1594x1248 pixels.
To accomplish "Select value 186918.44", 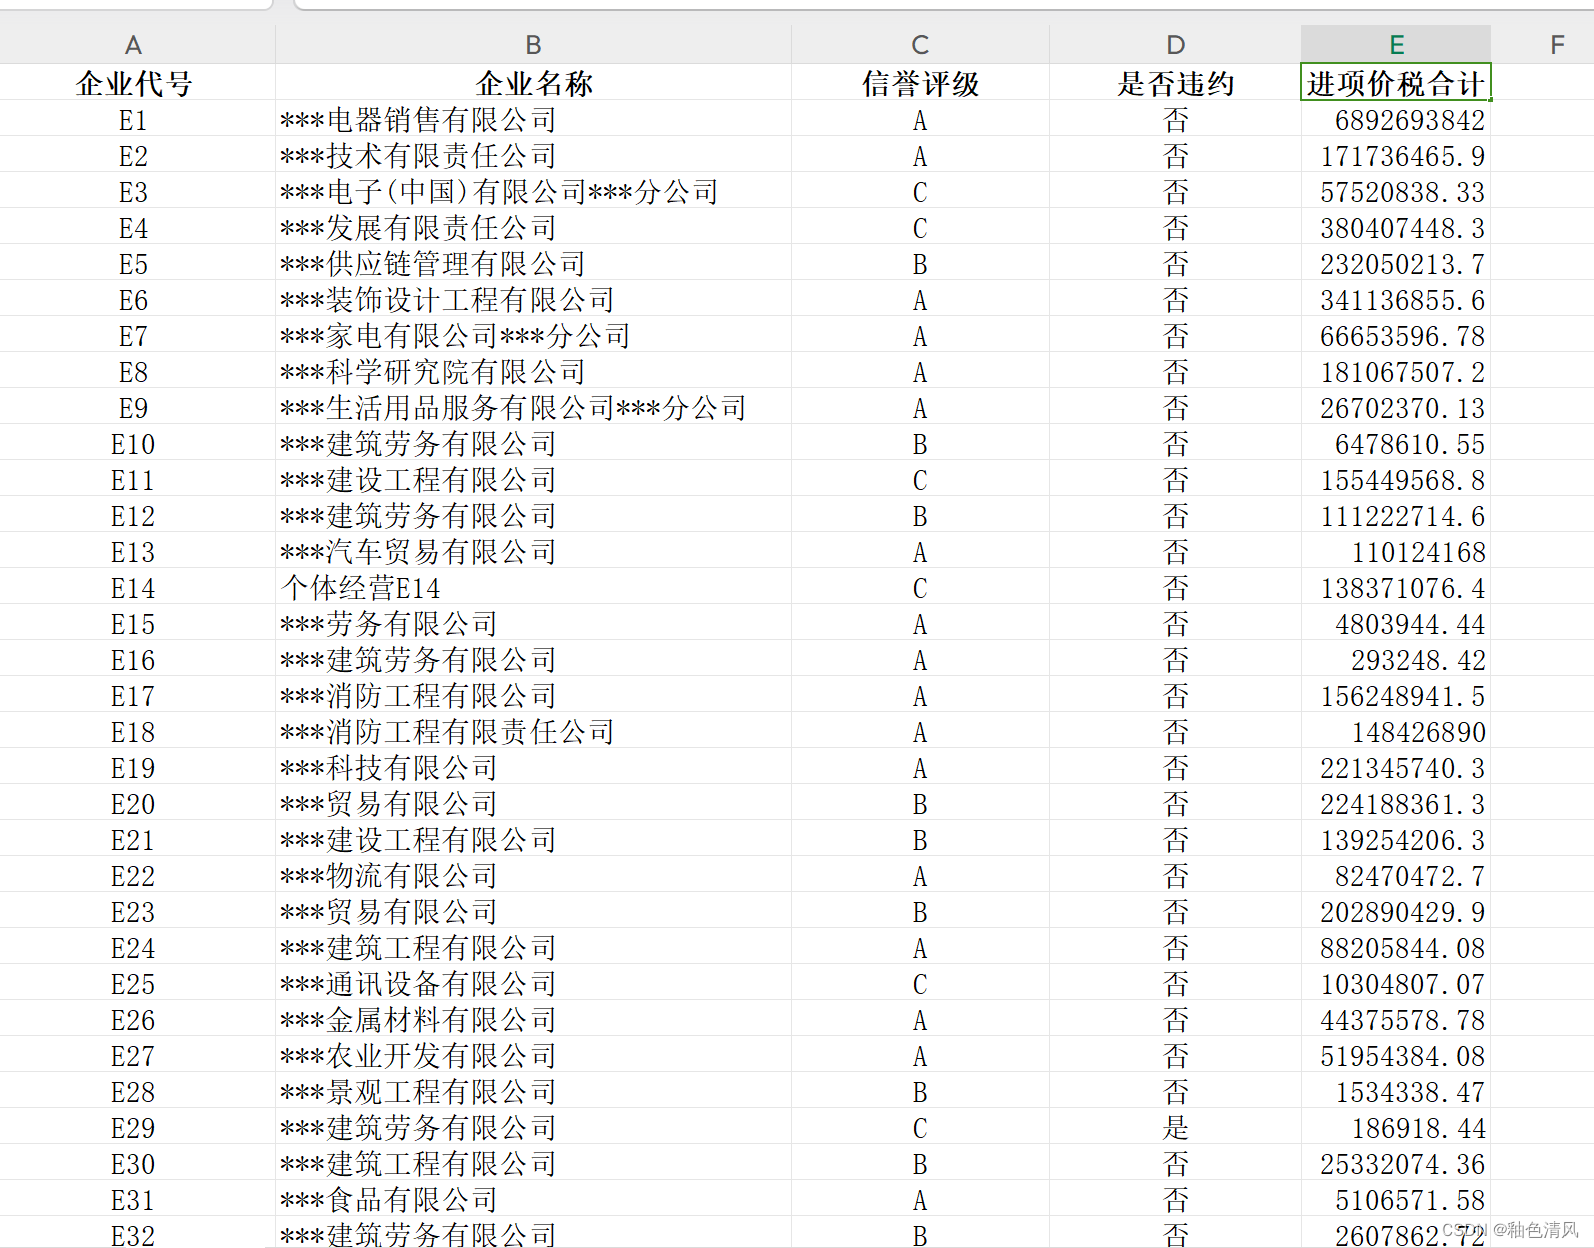I will click(1396, 1128).
